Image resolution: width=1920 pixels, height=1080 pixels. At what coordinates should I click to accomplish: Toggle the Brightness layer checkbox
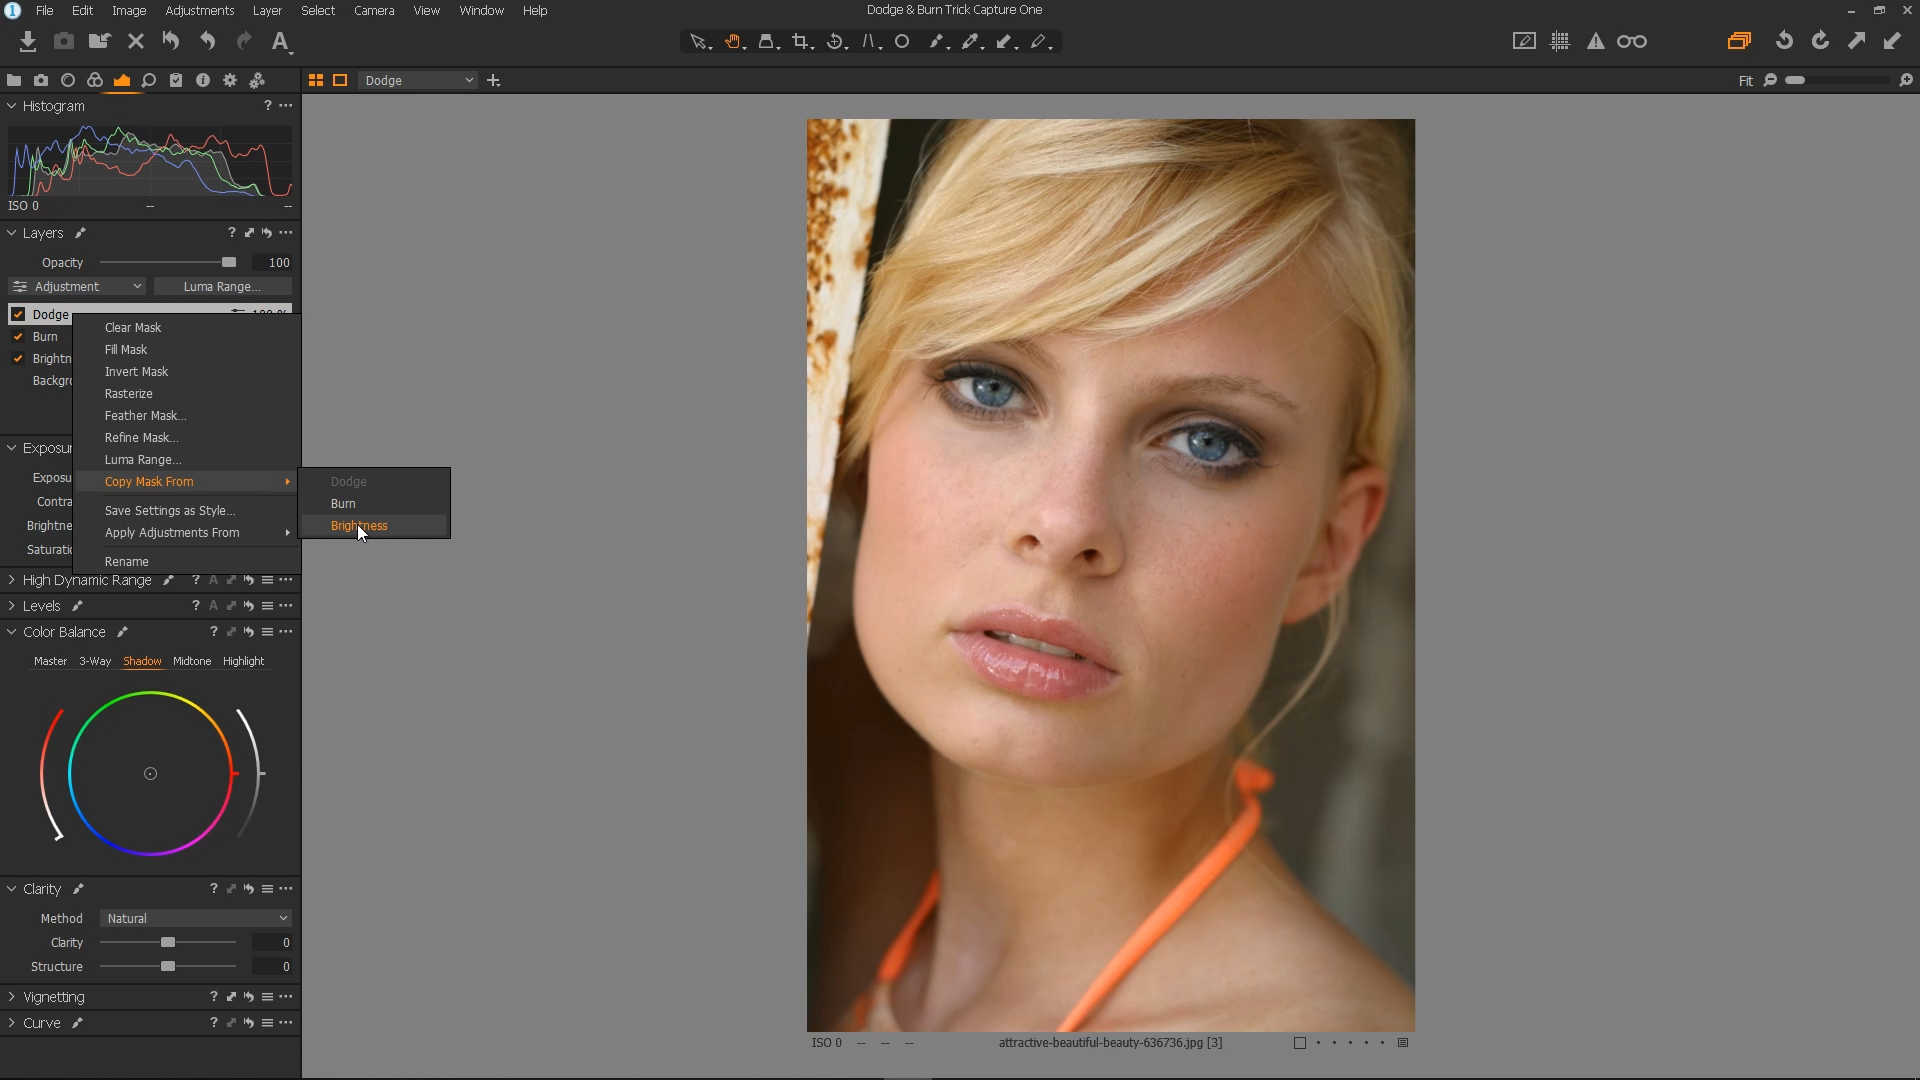(18, 358)
